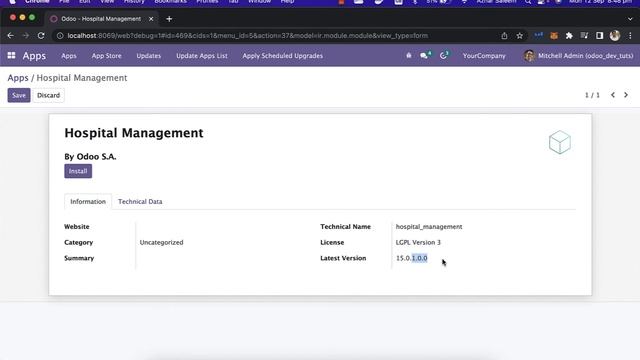Open the macOS Apple menu
The width and height of the screenshot is (640, 360).
tap(12, 2)
